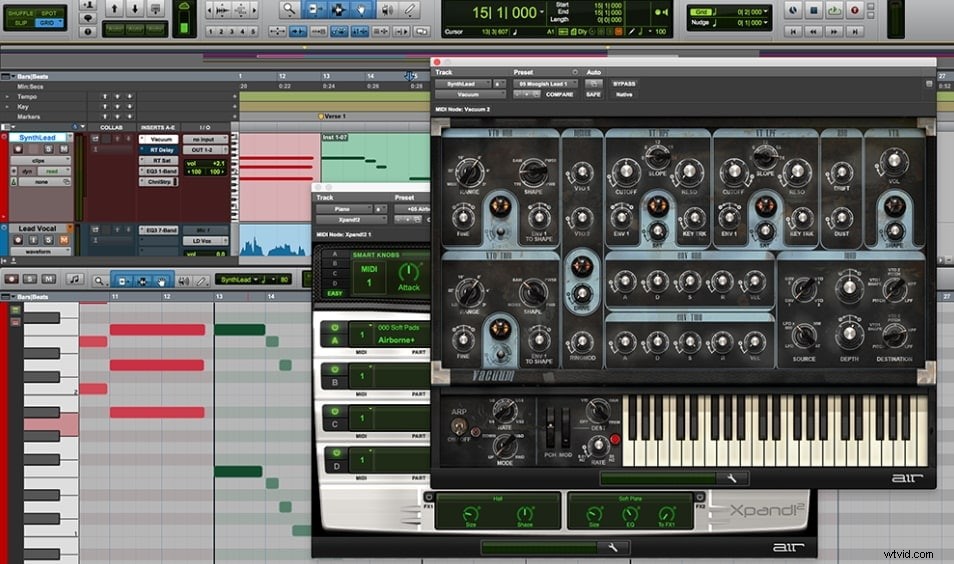Toggle Grid edit mode
The image size is (954, 564).
click(49, 23)
